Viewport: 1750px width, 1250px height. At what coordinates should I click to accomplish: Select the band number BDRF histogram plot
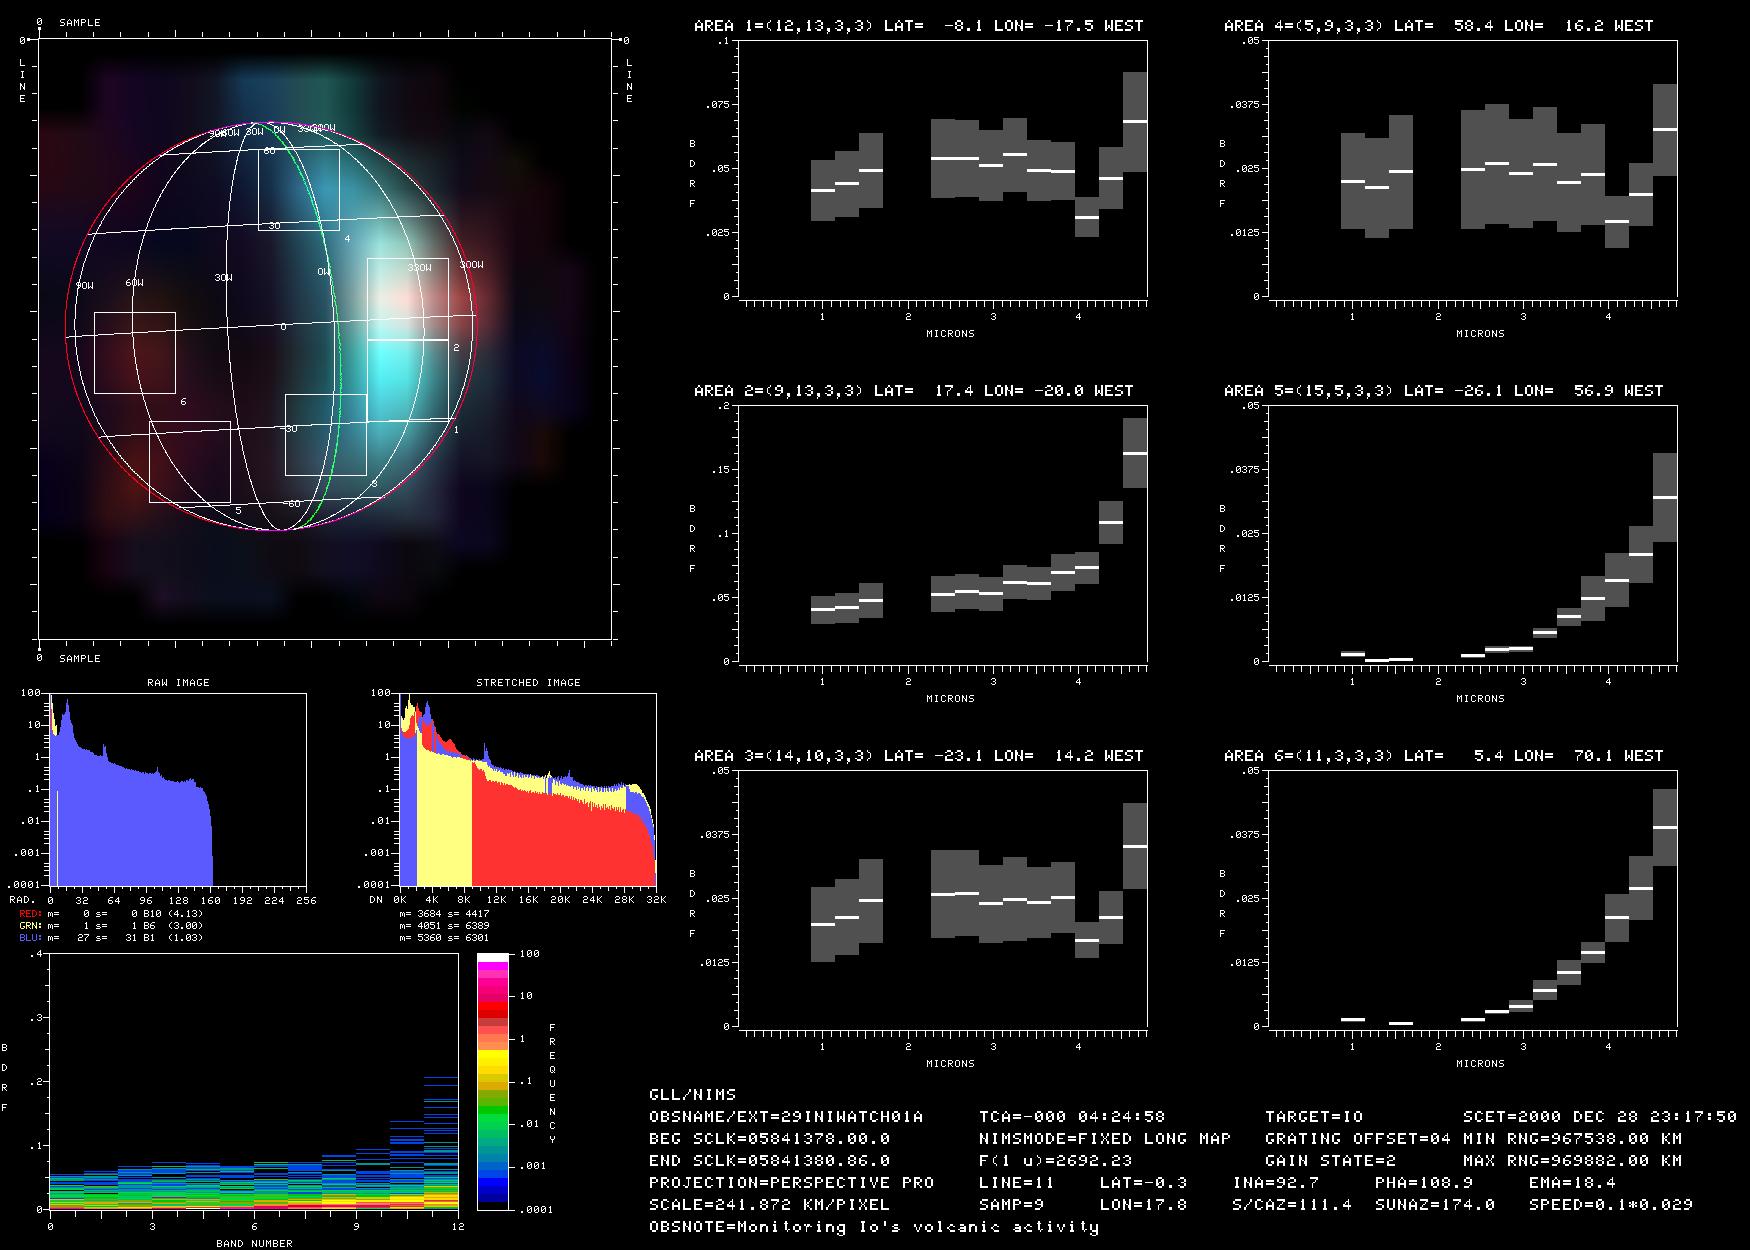tap(253, 1082)
